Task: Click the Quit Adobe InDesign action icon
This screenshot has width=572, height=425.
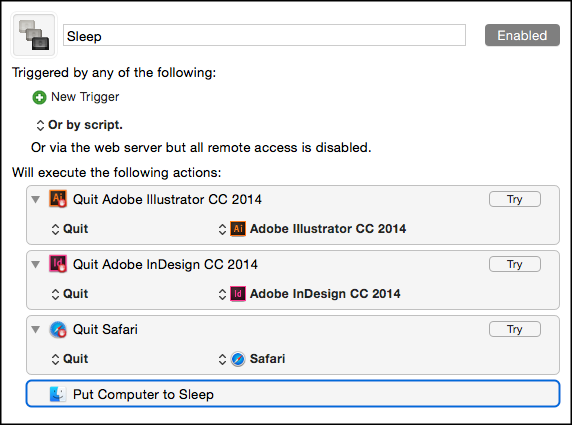Action: coord(58,264)
